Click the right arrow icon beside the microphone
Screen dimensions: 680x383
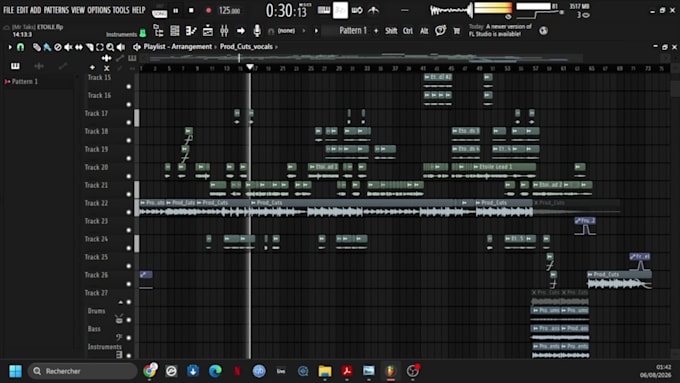click(x=241, y=31)
